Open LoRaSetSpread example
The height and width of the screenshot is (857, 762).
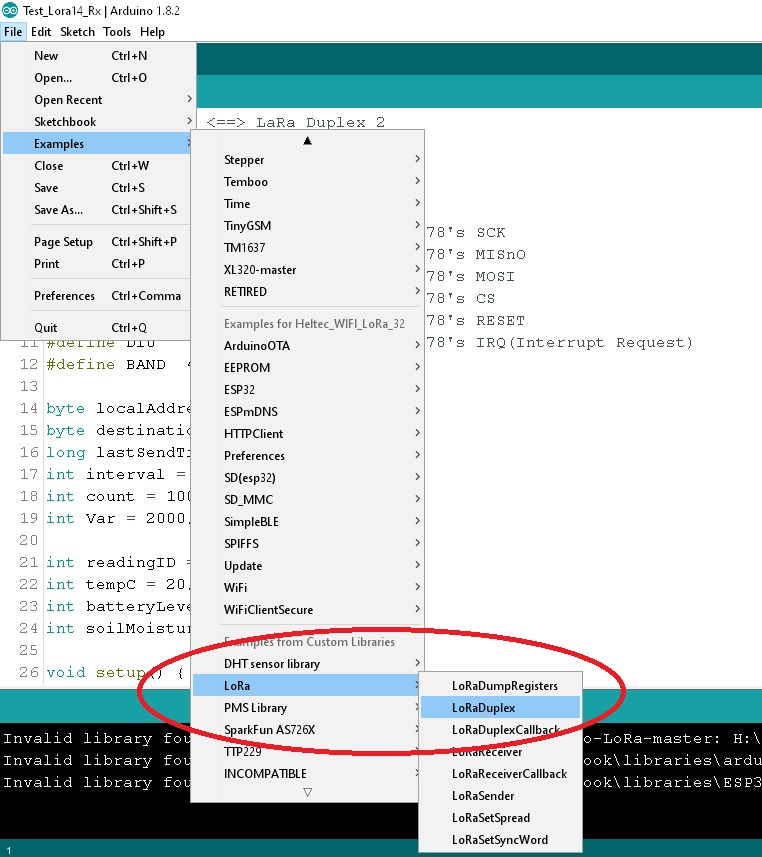pos(500,818)
